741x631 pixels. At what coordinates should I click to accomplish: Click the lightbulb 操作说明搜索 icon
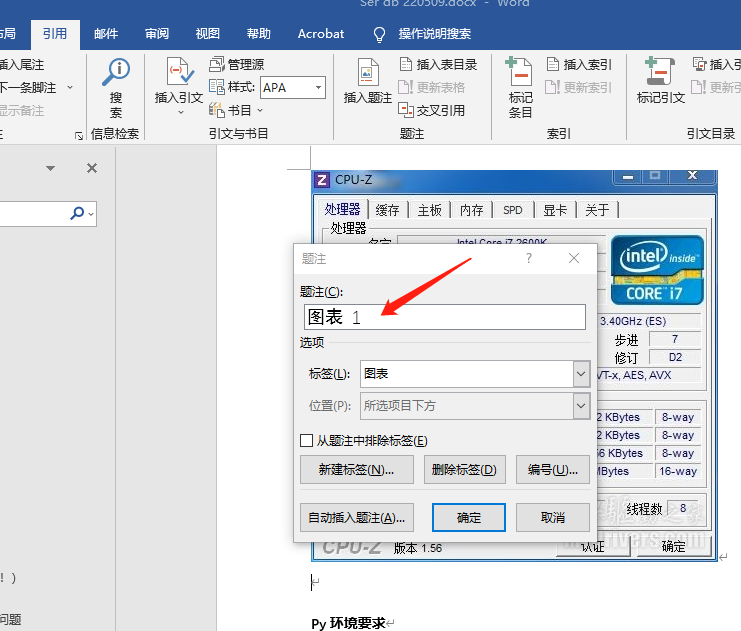point(379,34)
